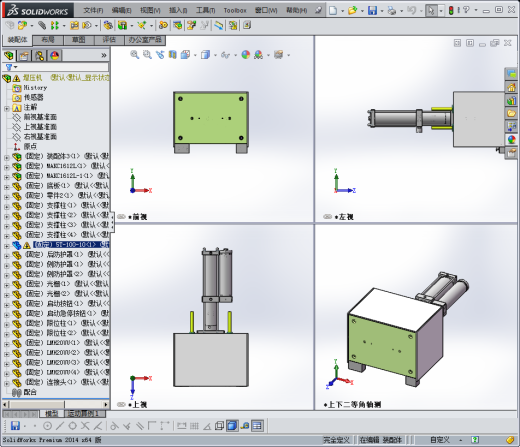Image resolution: width=520 pixels, height=447 pixels.
Task: Click the Zoom to Fit magnifier icon
Action: [x=134, y=55]
